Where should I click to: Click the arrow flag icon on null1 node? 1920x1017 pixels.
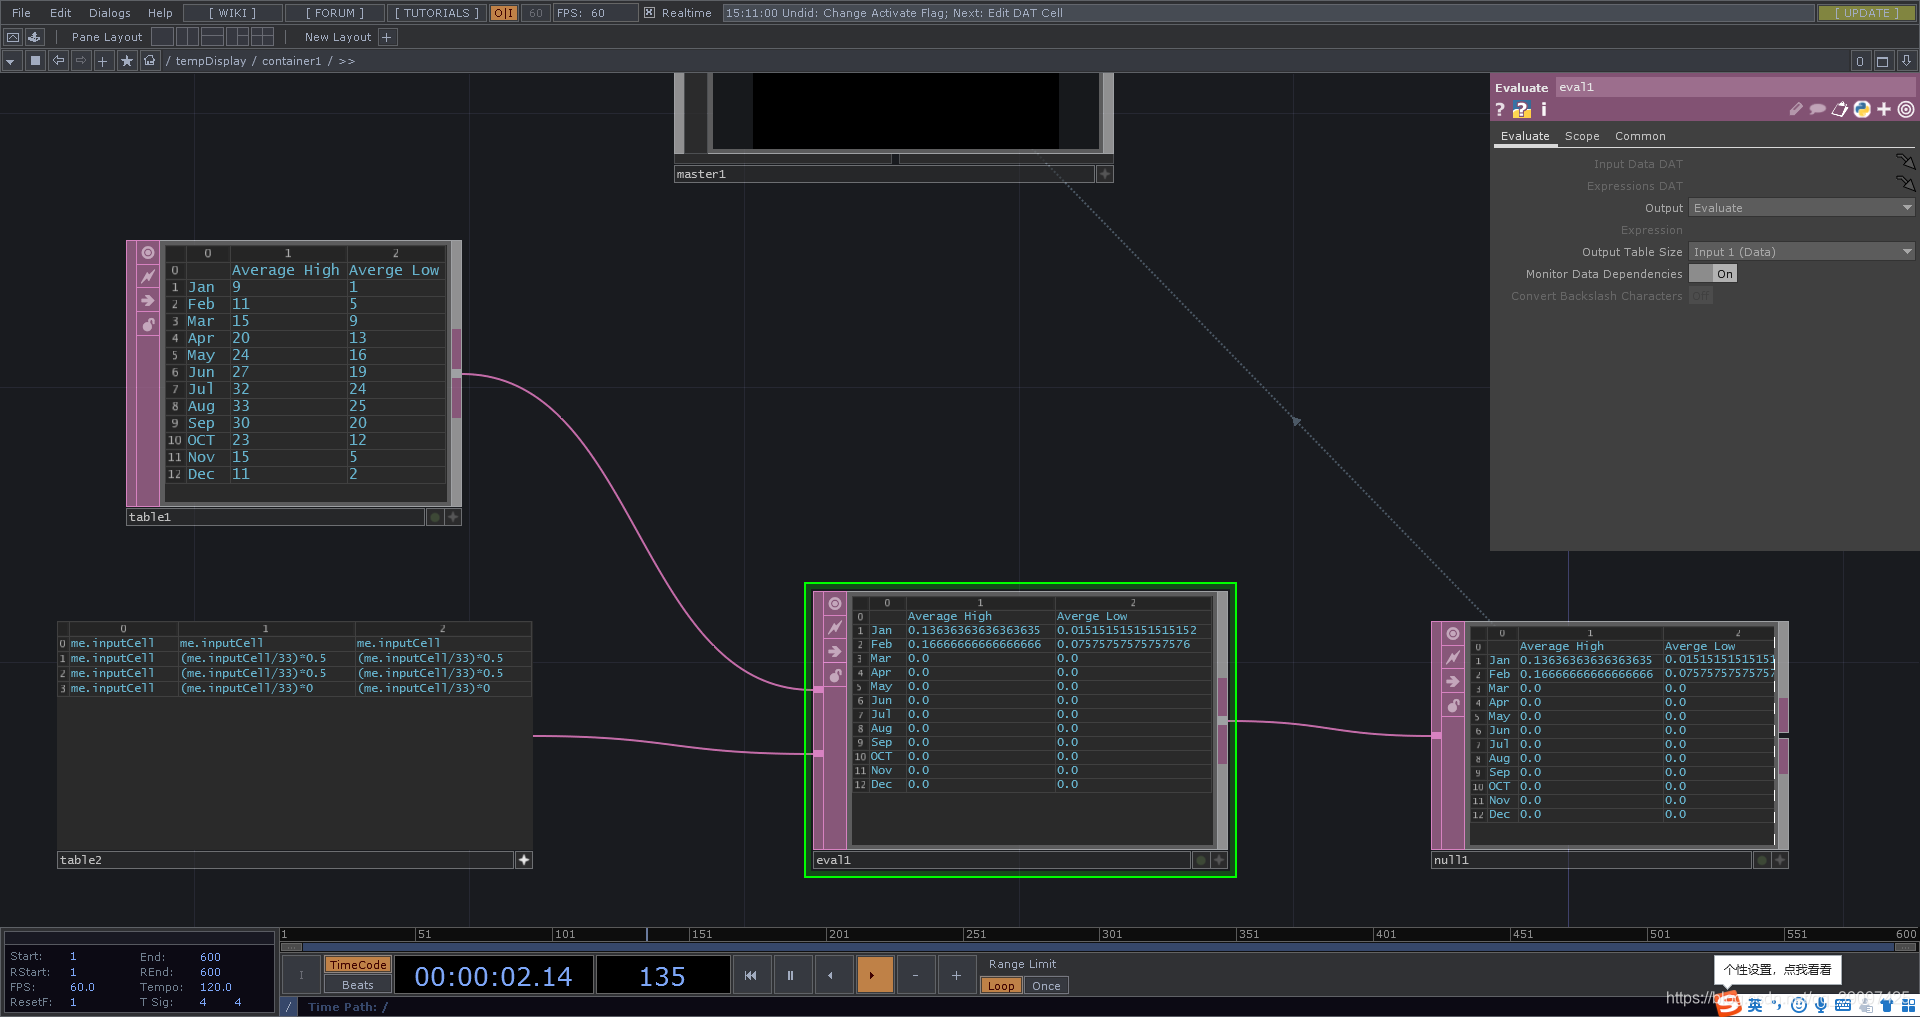pos(1453,681)
